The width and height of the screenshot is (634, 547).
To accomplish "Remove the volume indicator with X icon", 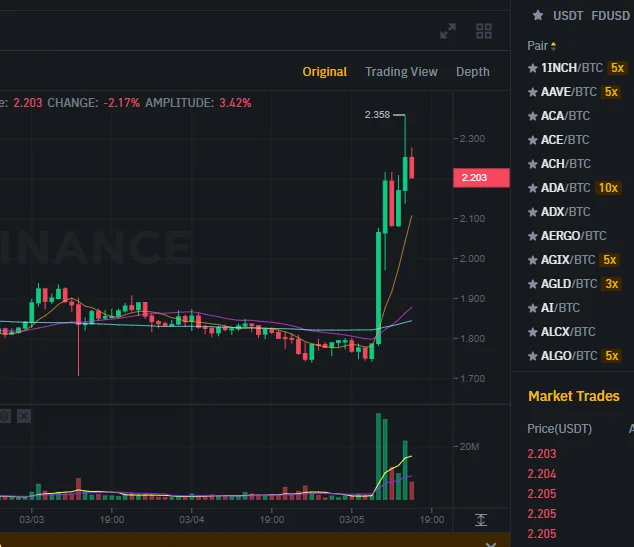I will 24,416.
